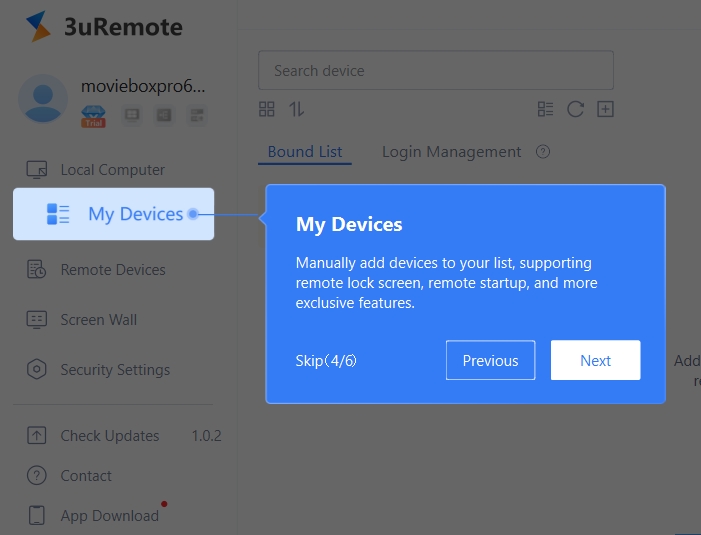Switch to grid view icon

[x=267, y=109]
